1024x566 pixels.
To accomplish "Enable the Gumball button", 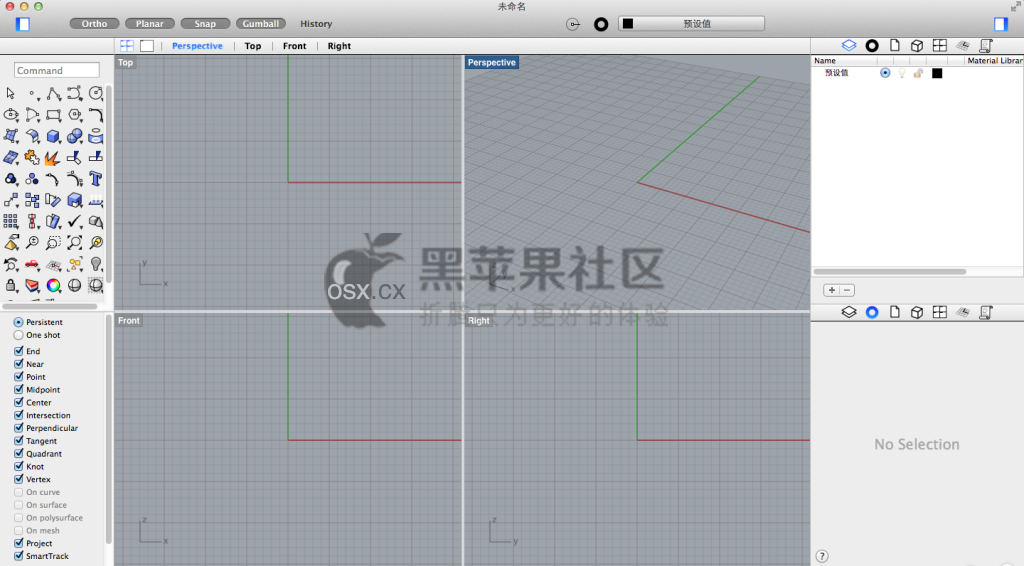I will point(261,24).
